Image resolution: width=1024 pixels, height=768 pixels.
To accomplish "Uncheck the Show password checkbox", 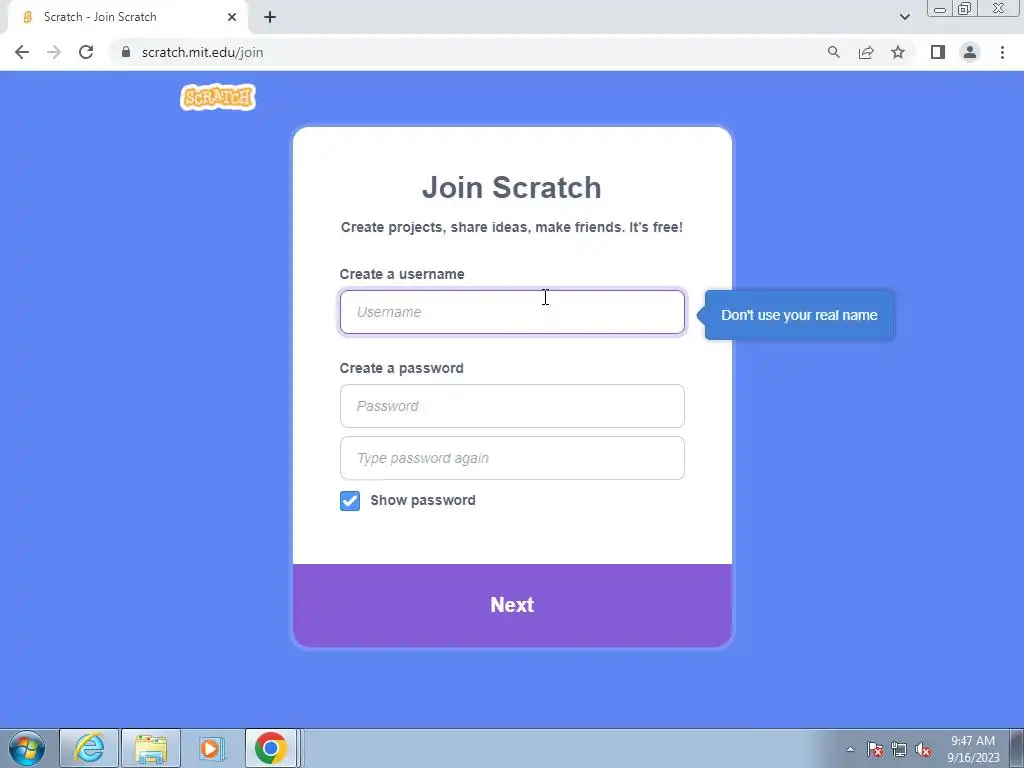I will [350, 501].
